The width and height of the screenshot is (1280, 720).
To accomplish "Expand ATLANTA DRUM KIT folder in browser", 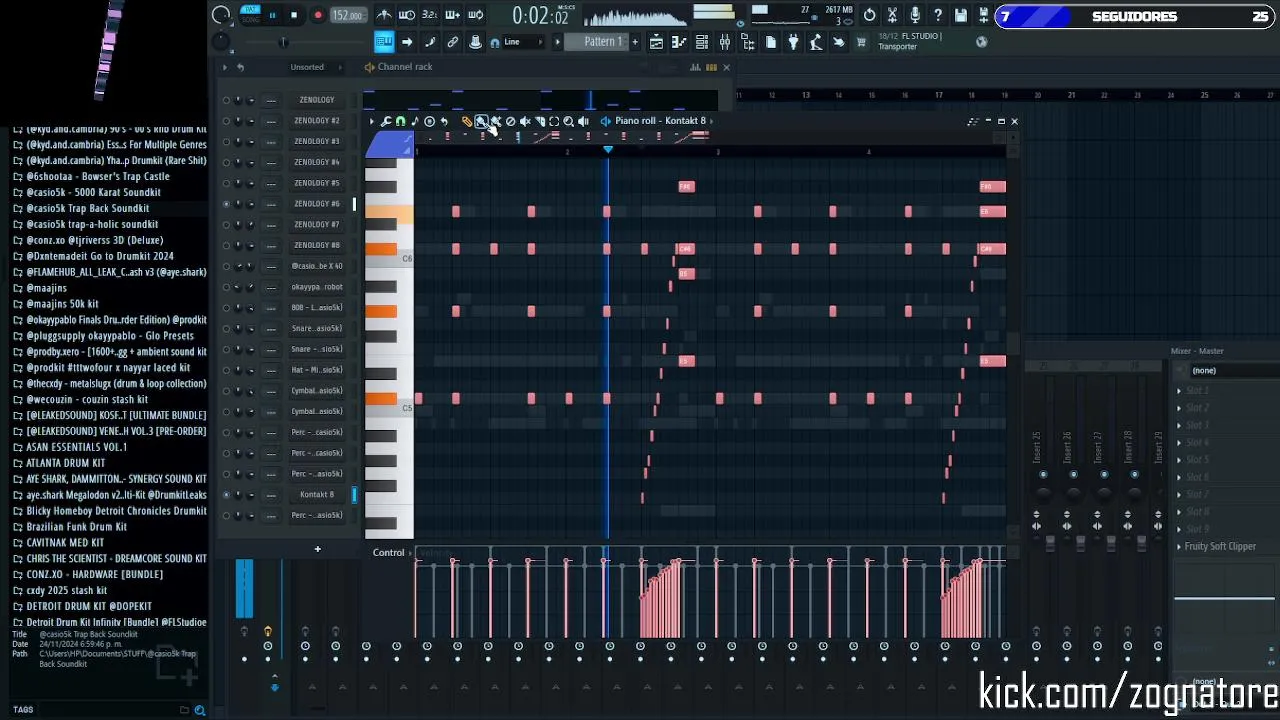I will click(65, 463).
